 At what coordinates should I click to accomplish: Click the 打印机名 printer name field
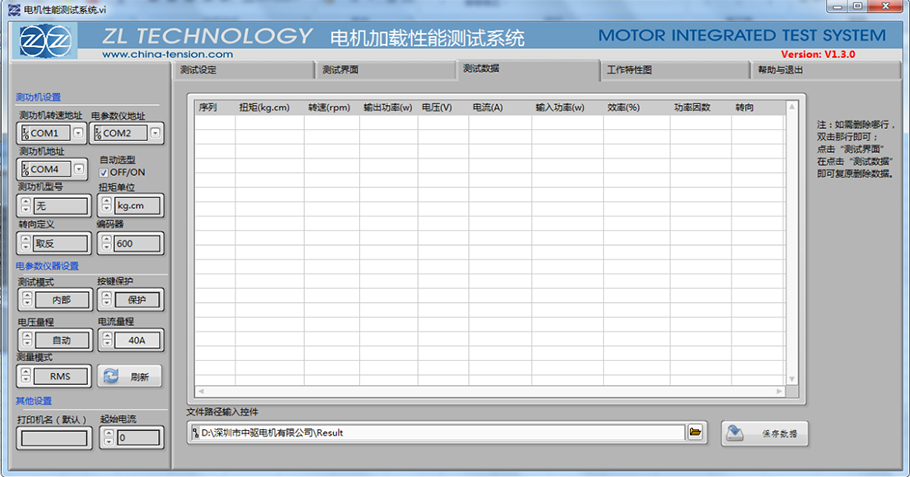point(56,437)
